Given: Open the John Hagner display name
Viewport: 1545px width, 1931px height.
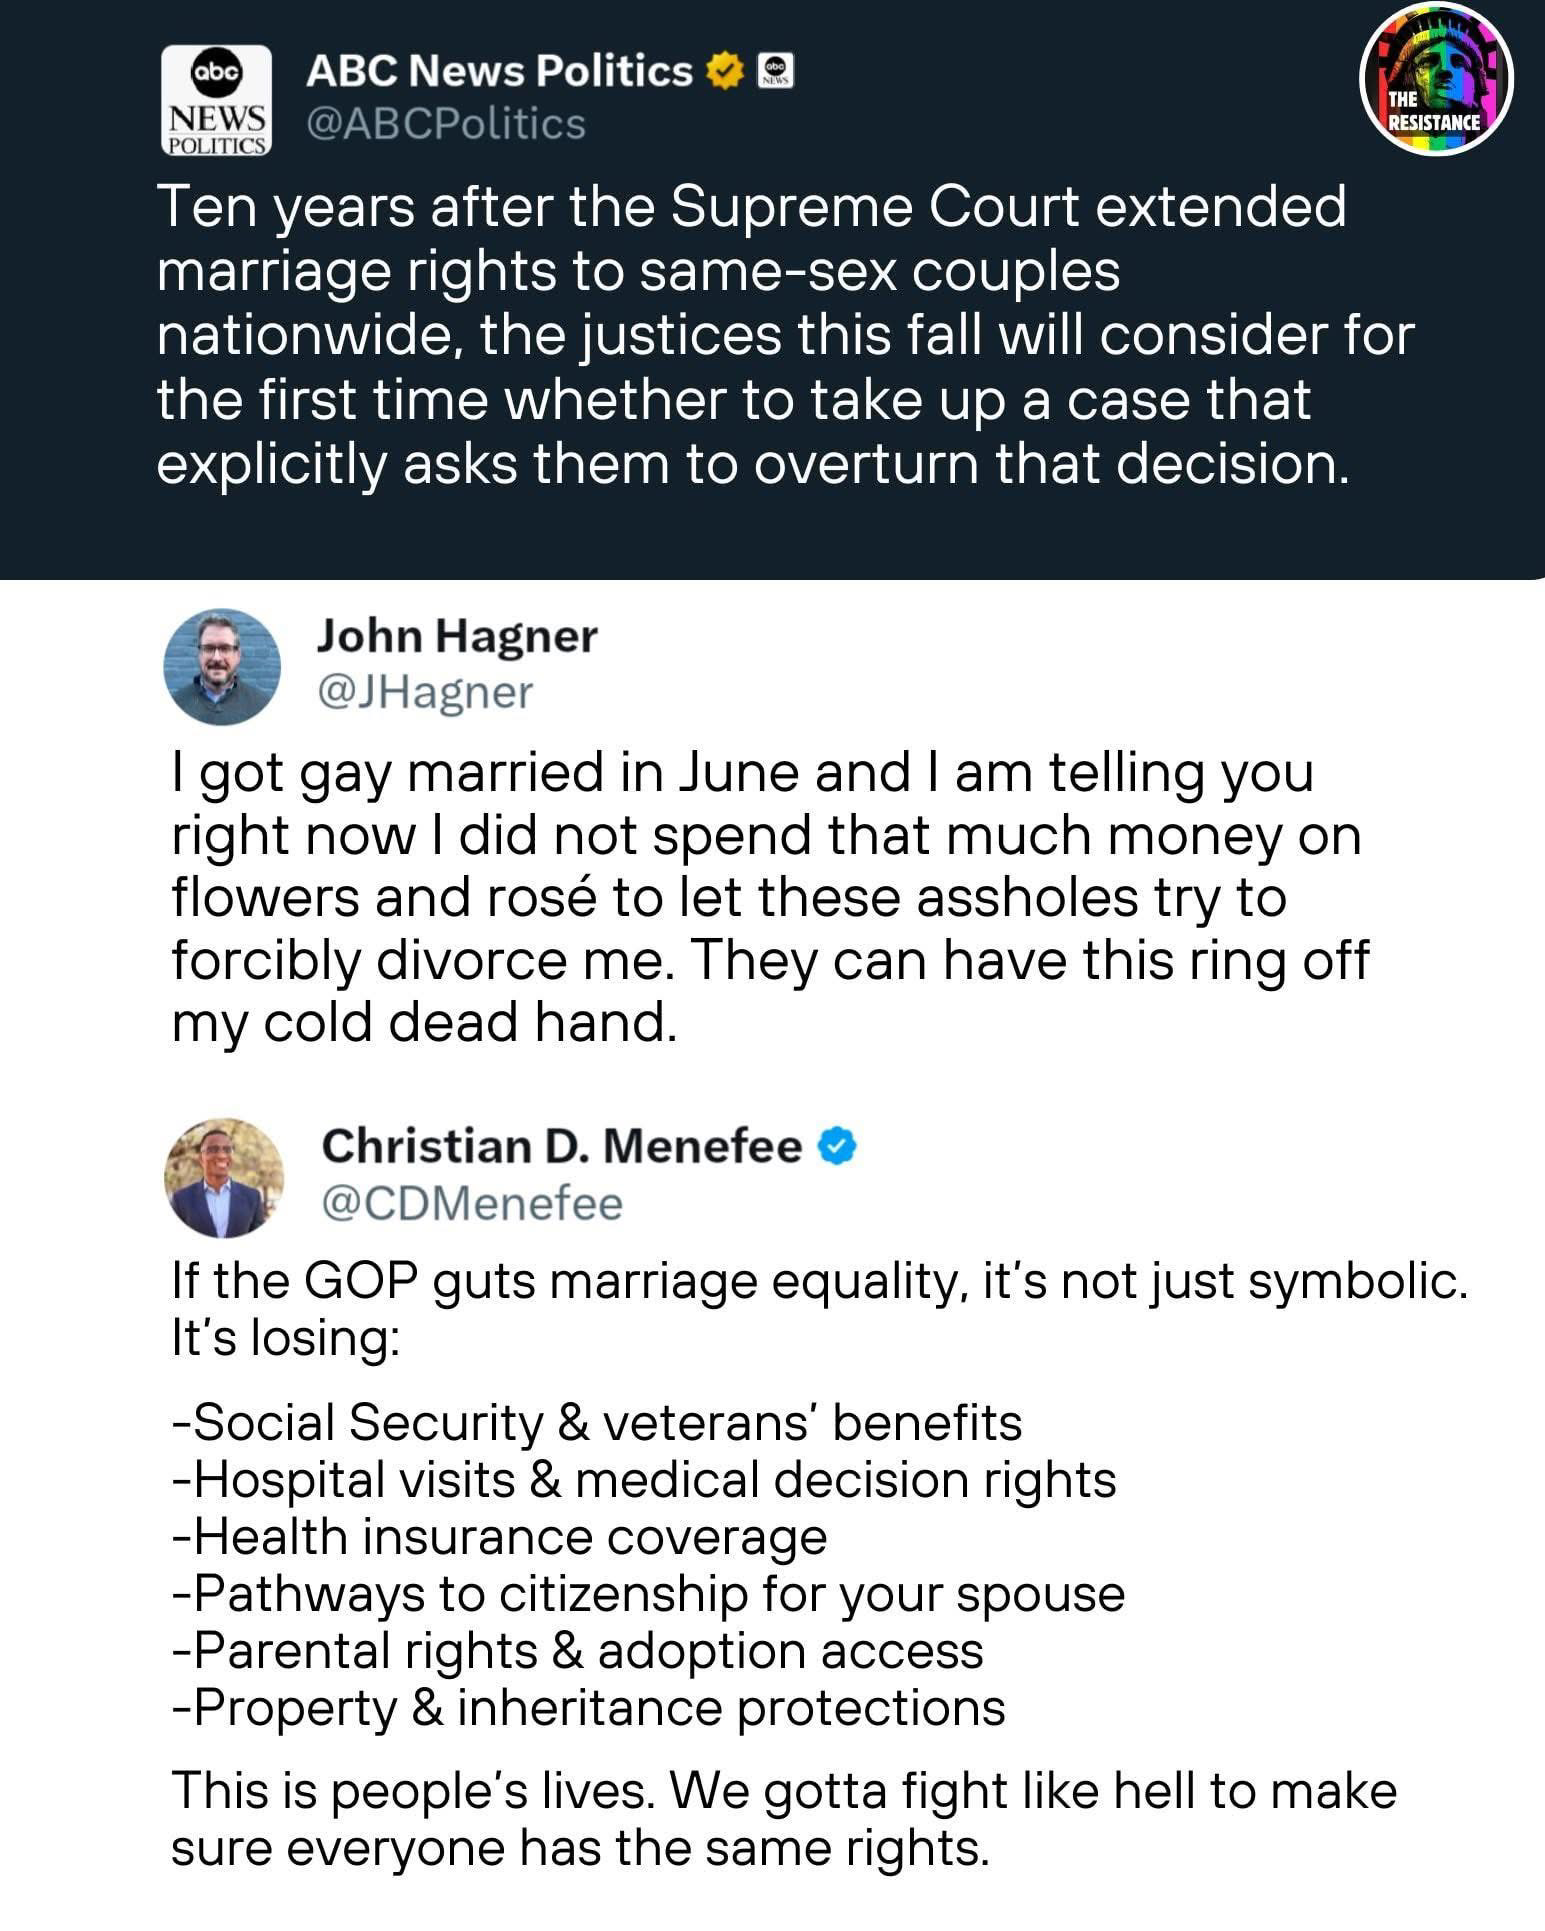Looking at the screenshot, I should click(x=457, y=636).
